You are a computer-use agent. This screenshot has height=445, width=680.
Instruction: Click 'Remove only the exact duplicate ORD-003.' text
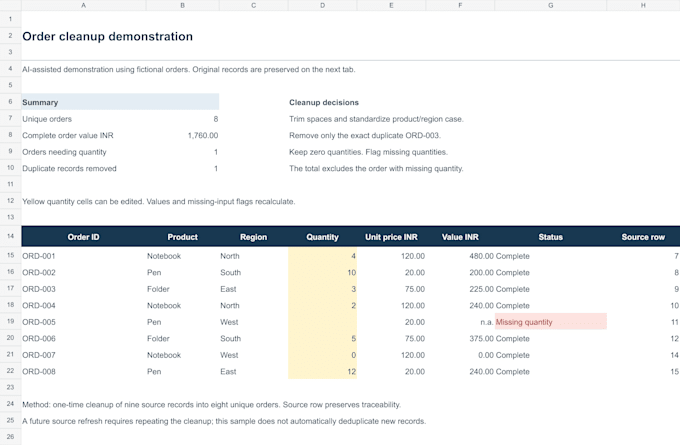[x=365, y=135]
